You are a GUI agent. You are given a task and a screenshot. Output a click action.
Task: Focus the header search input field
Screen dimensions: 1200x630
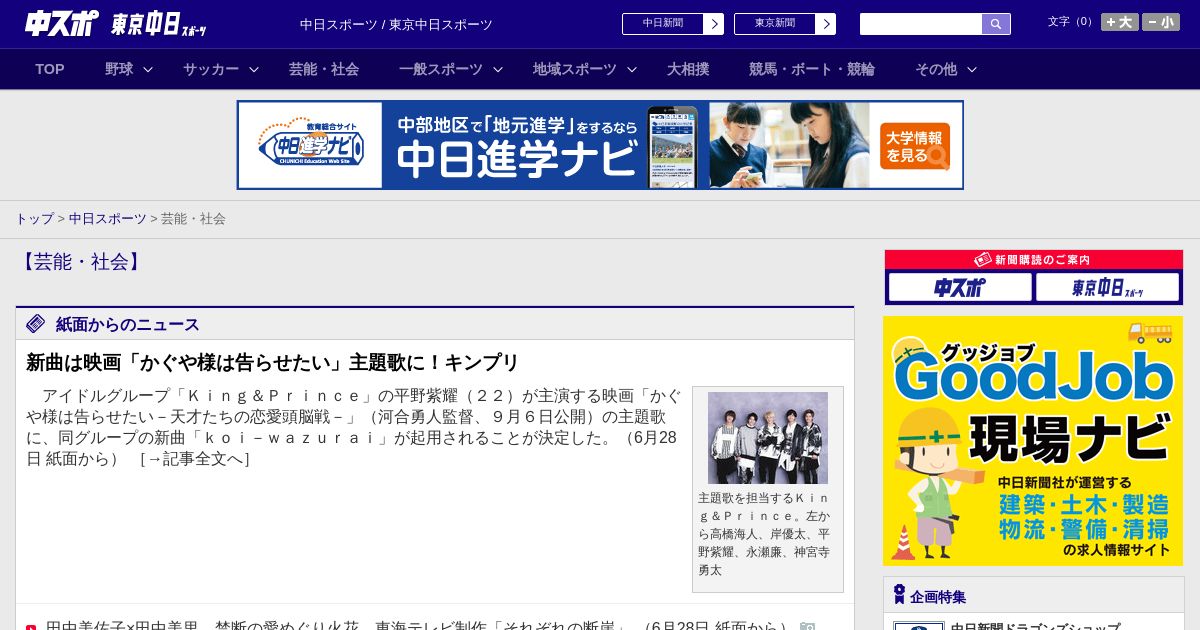(x=921, y=24)
